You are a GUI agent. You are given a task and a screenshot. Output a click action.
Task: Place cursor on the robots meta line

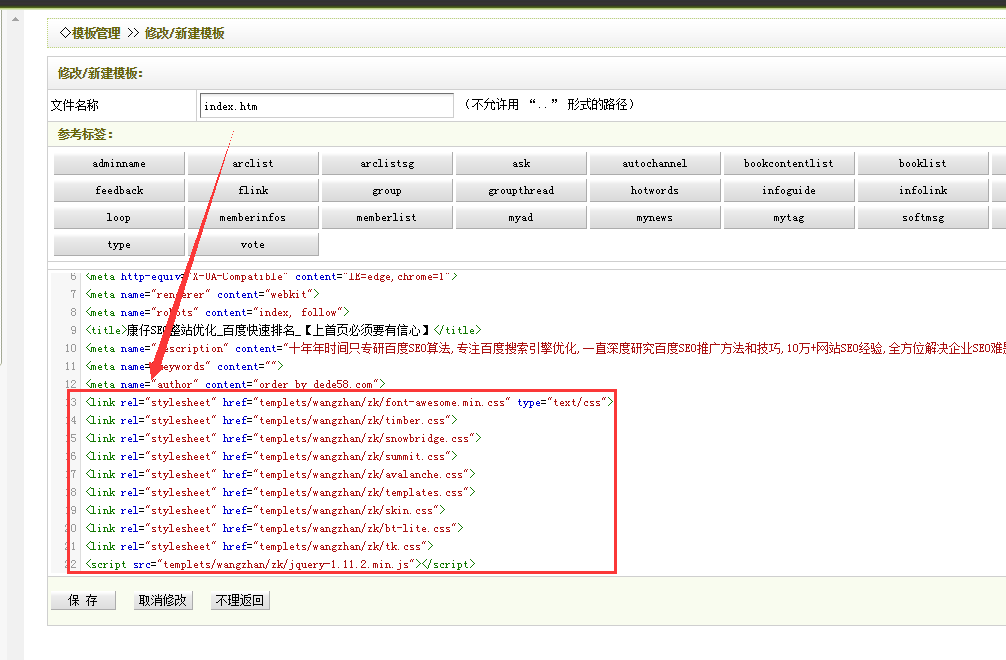(x=217, y=312)
